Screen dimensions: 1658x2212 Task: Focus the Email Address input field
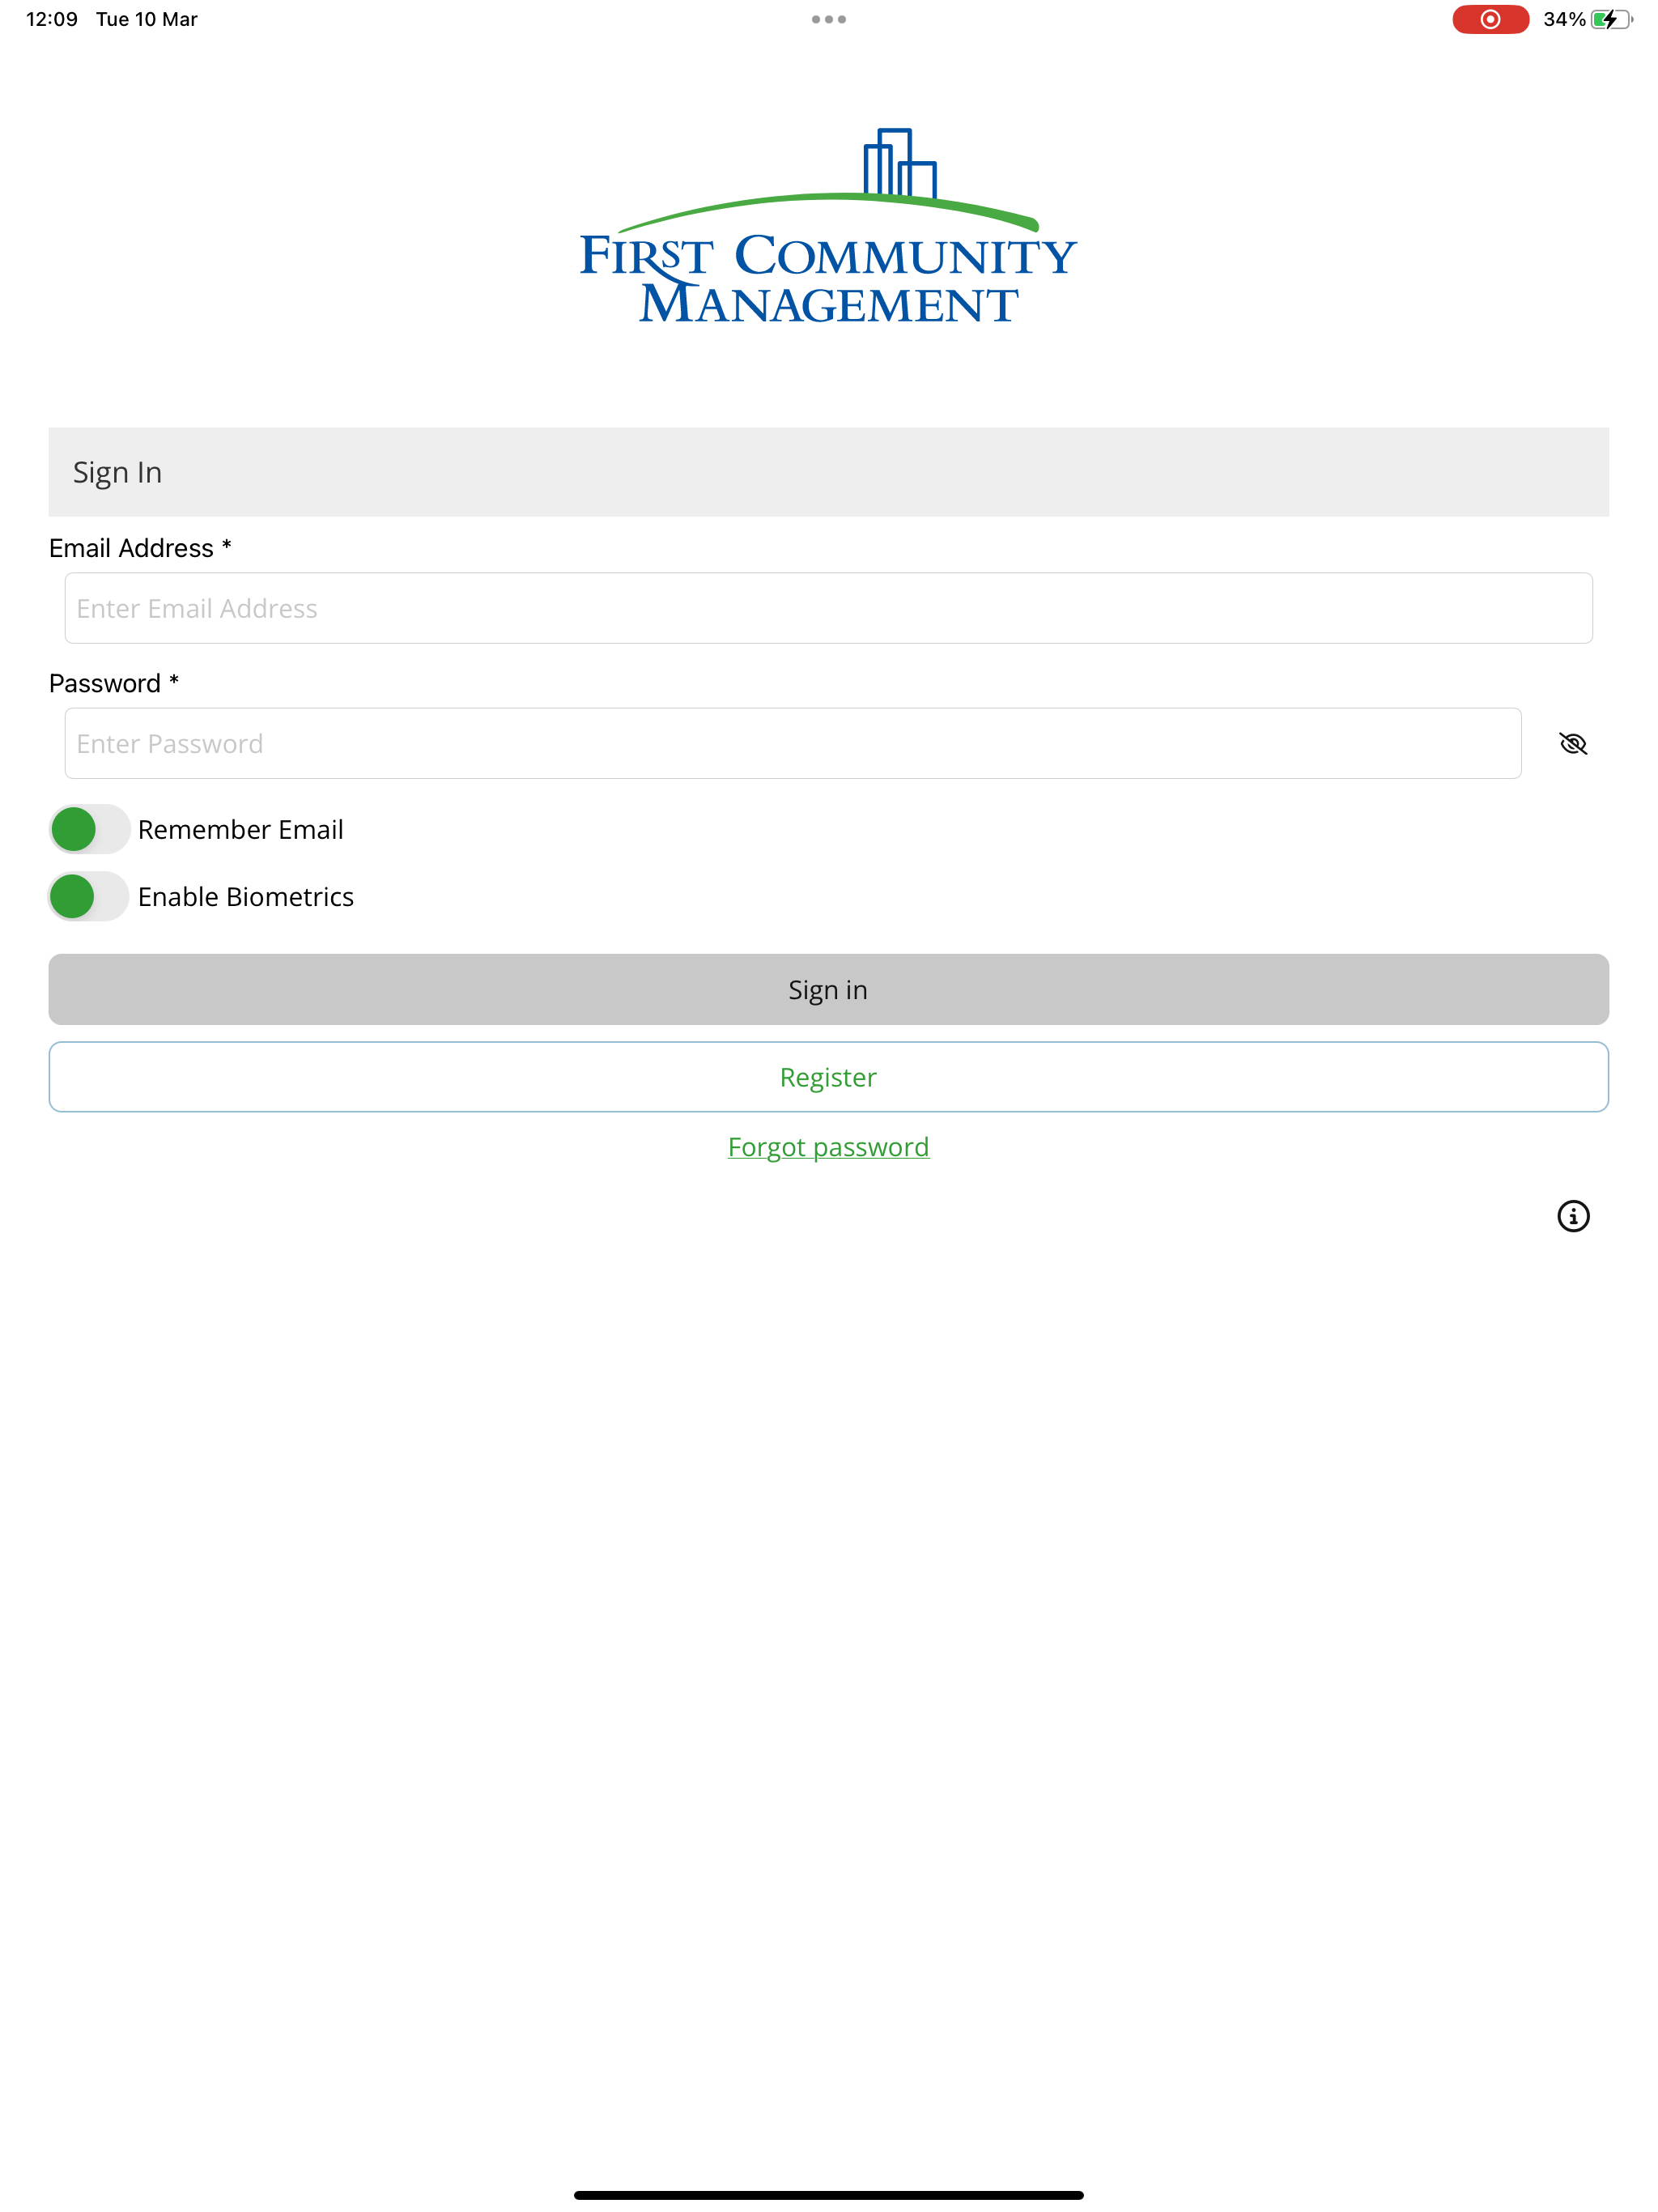[829, 608]
